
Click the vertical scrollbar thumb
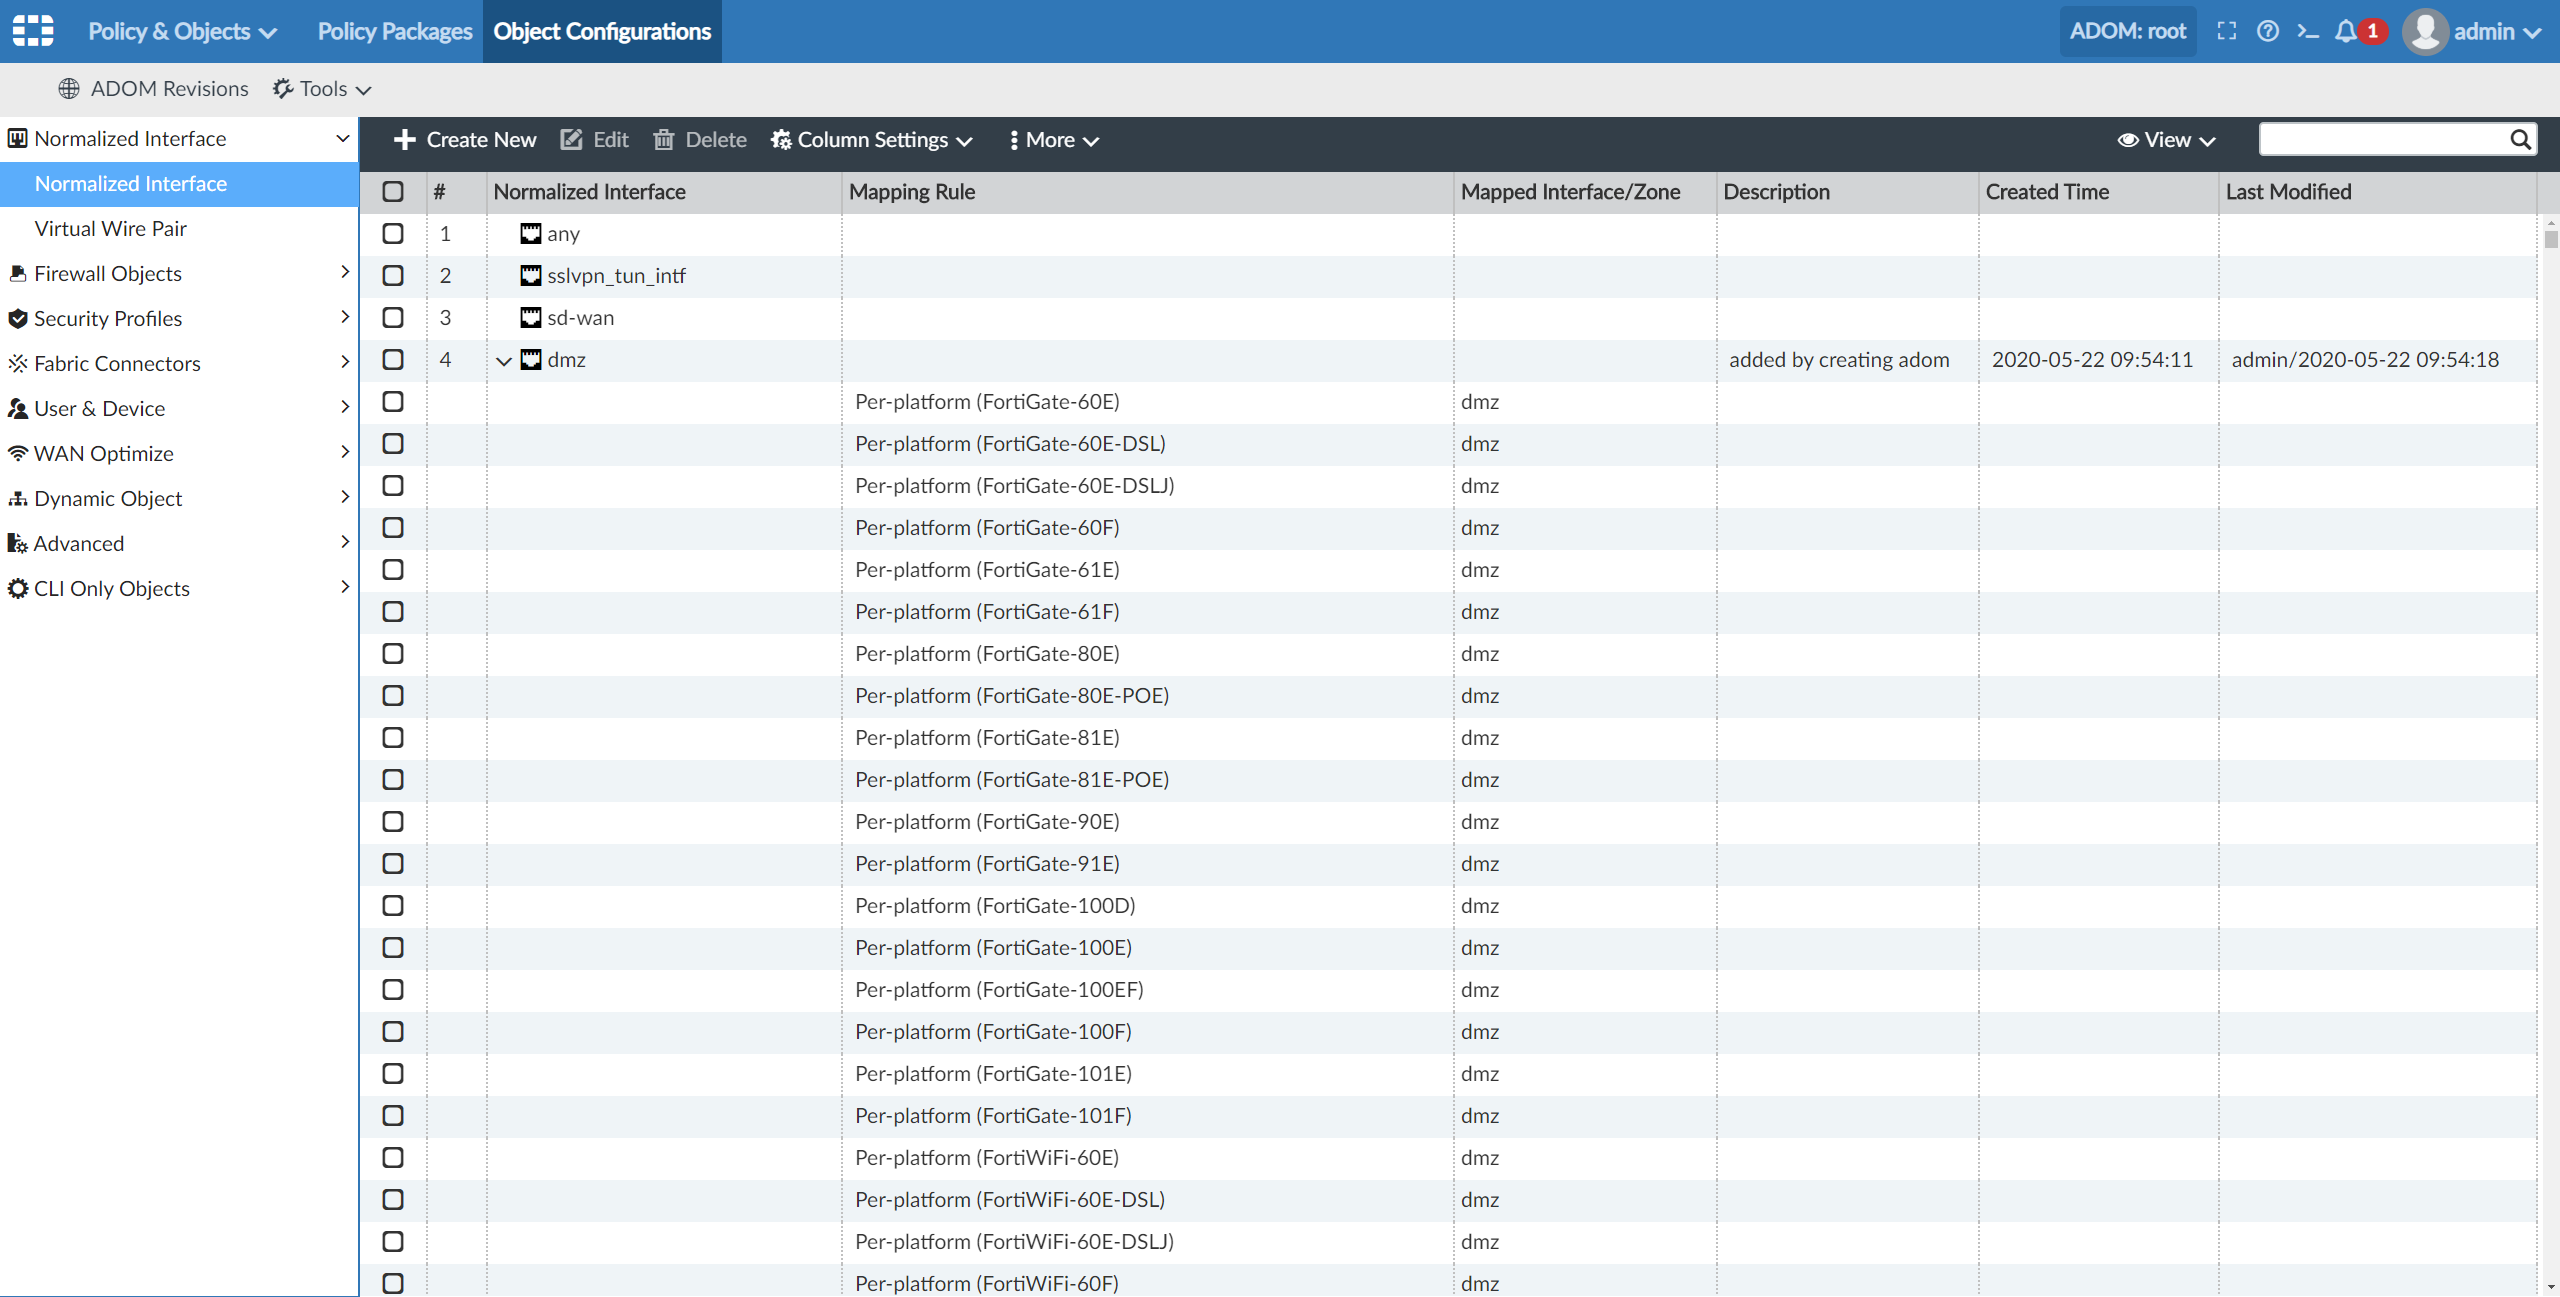click(2551, 239)
